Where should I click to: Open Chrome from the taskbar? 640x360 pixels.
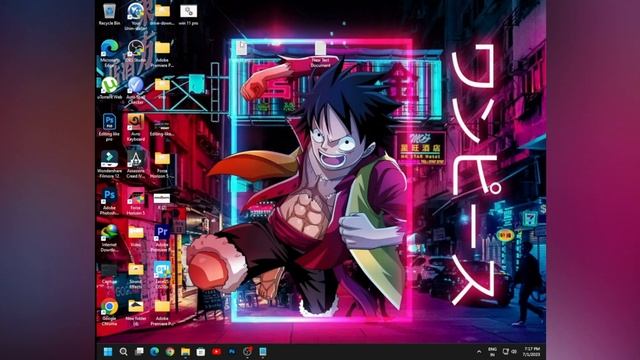[170, 351]
